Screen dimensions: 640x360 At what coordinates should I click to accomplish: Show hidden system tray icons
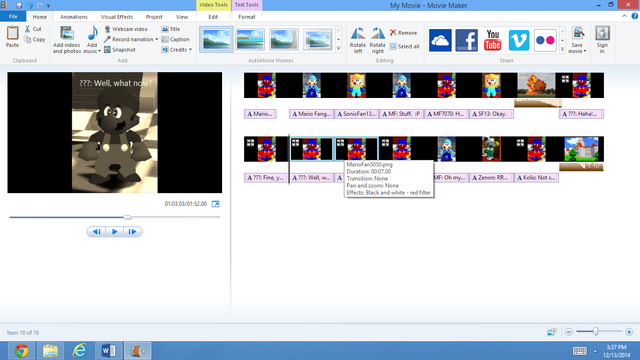595,351
